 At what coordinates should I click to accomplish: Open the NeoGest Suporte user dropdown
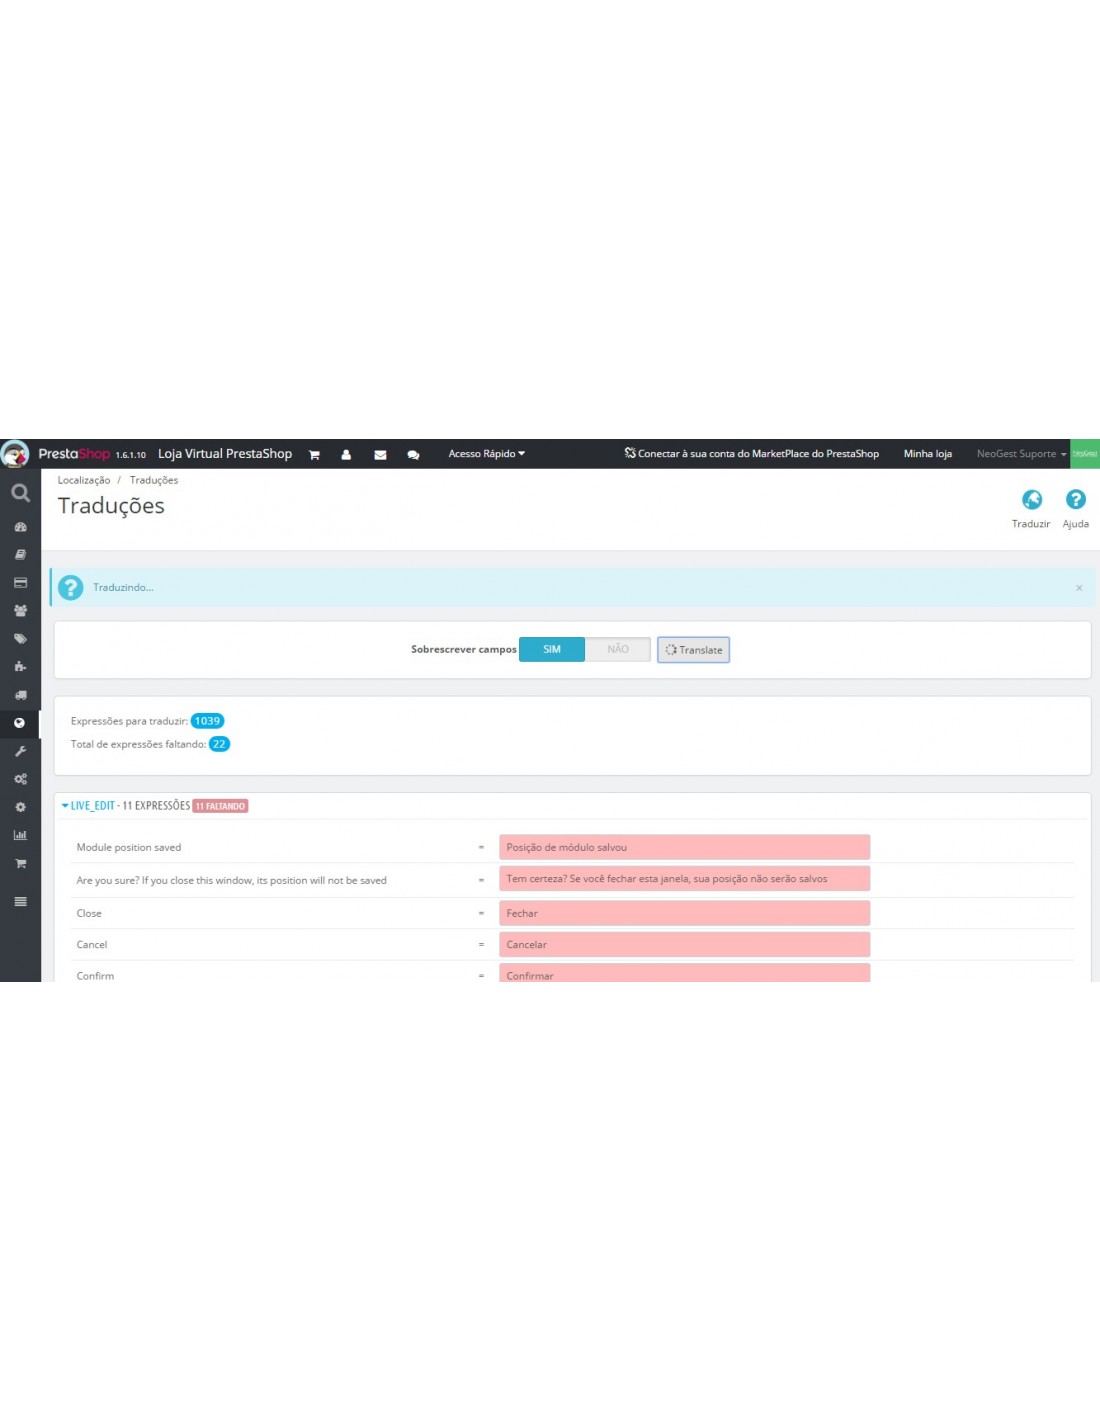tap(1021, 454)
